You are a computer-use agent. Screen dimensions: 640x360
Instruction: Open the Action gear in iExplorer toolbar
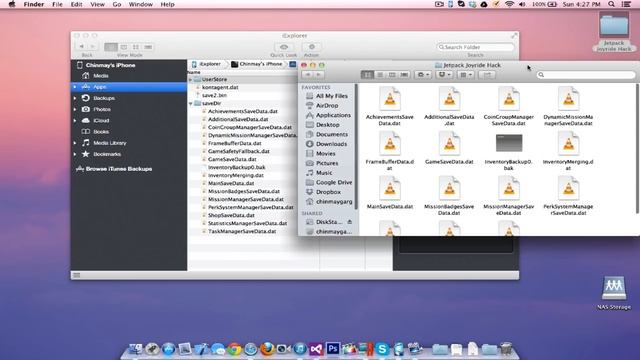pos(311,47)
